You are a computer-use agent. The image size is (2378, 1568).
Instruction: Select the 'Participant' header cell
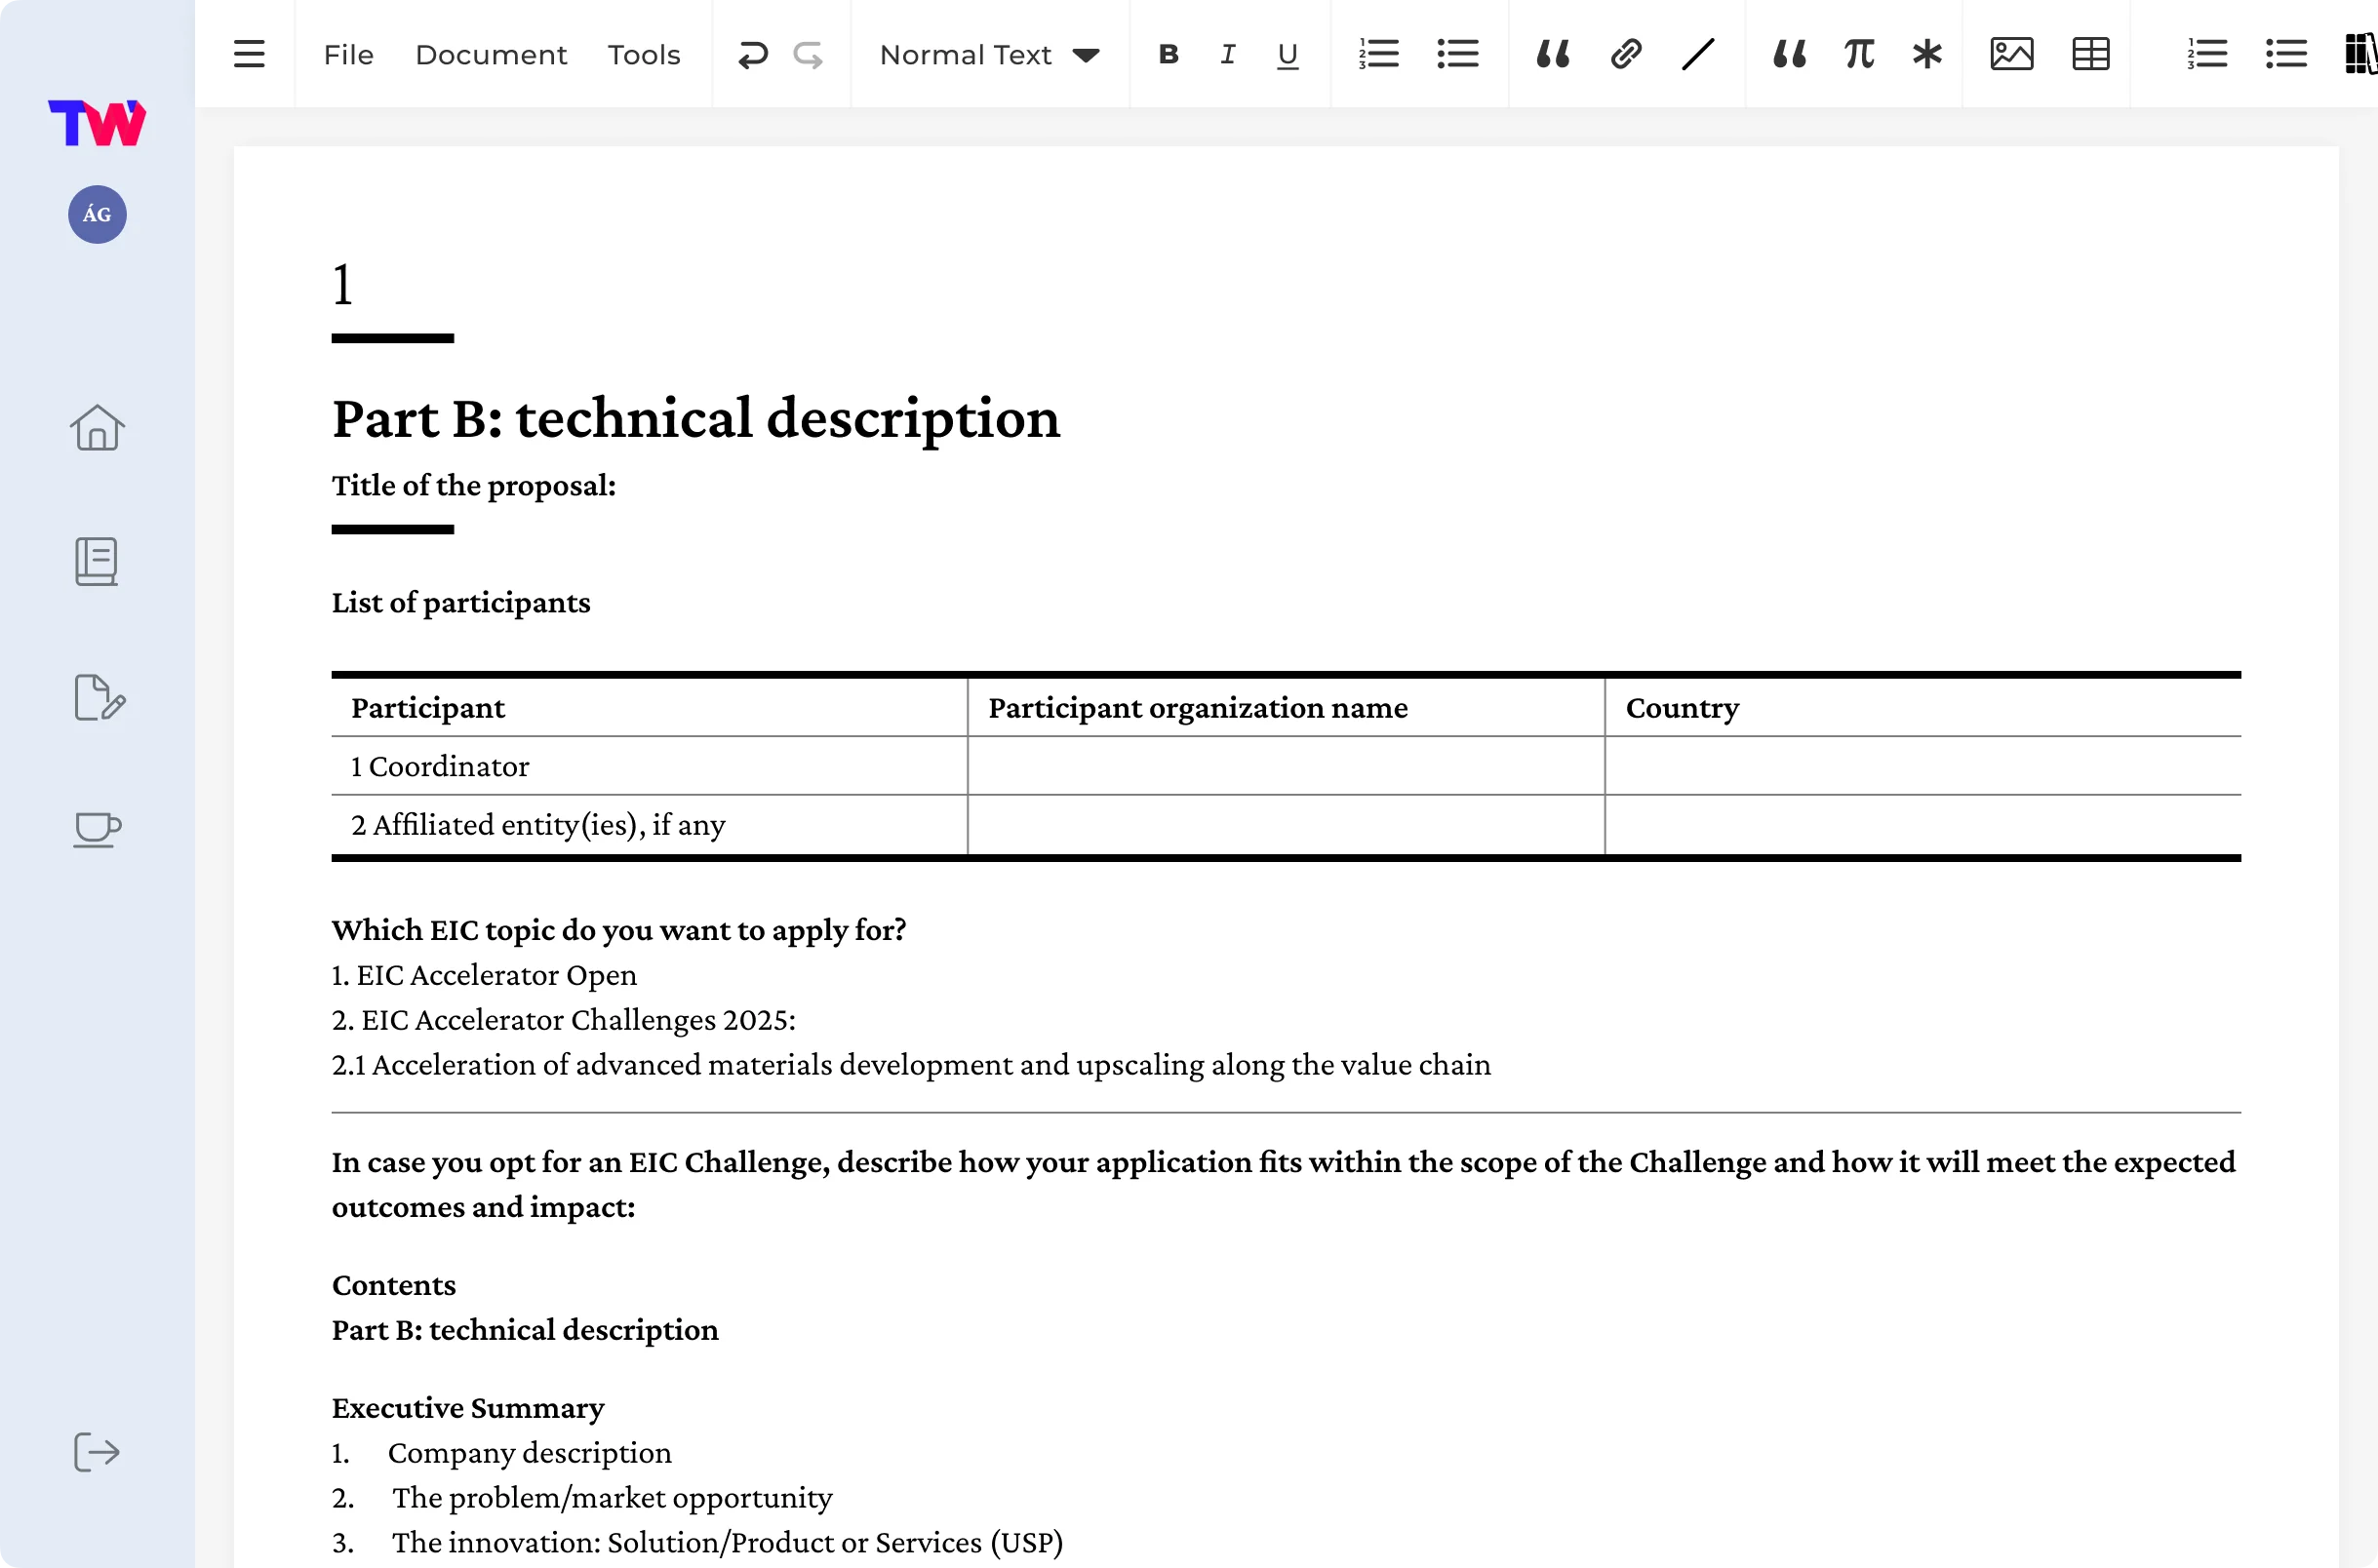tap(649, 708)
